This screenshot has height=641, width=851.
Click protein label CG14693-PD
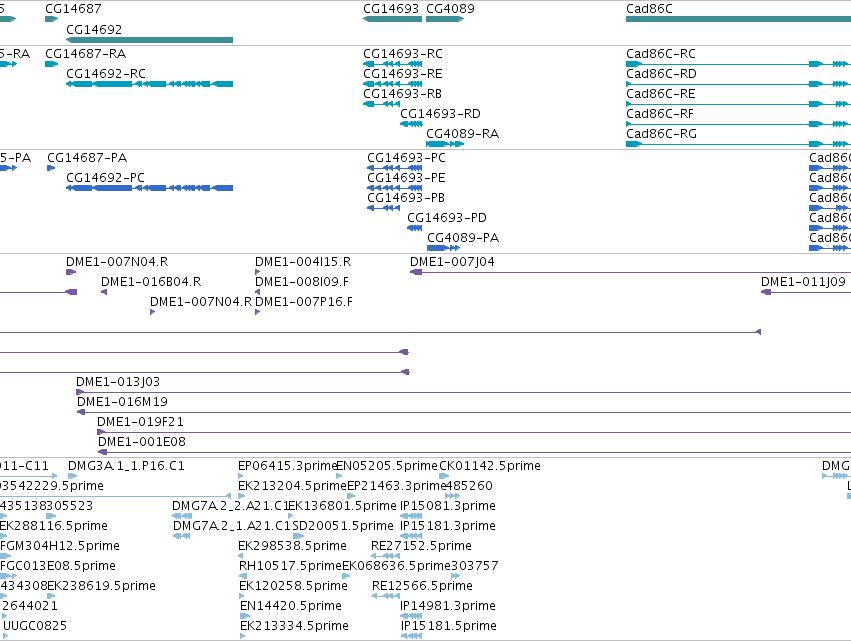pyautogui.click(x=447, y=218)
